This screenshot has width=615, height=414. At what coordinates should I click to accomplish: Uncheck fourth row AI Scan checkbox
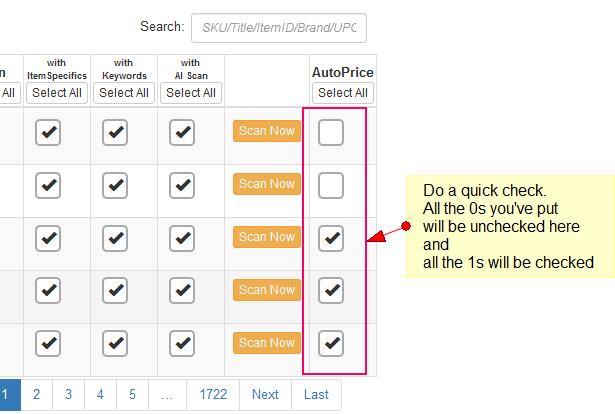(x=182, y=291)
